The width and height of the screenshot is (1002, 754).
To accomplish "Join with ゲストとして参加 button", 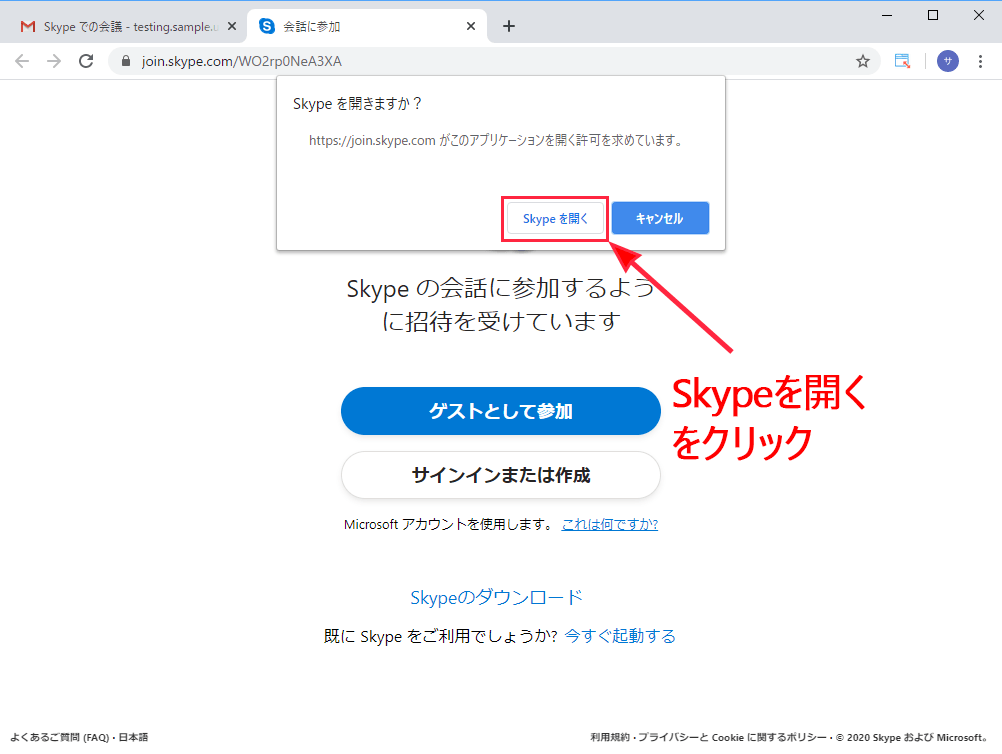I will 500,411.
